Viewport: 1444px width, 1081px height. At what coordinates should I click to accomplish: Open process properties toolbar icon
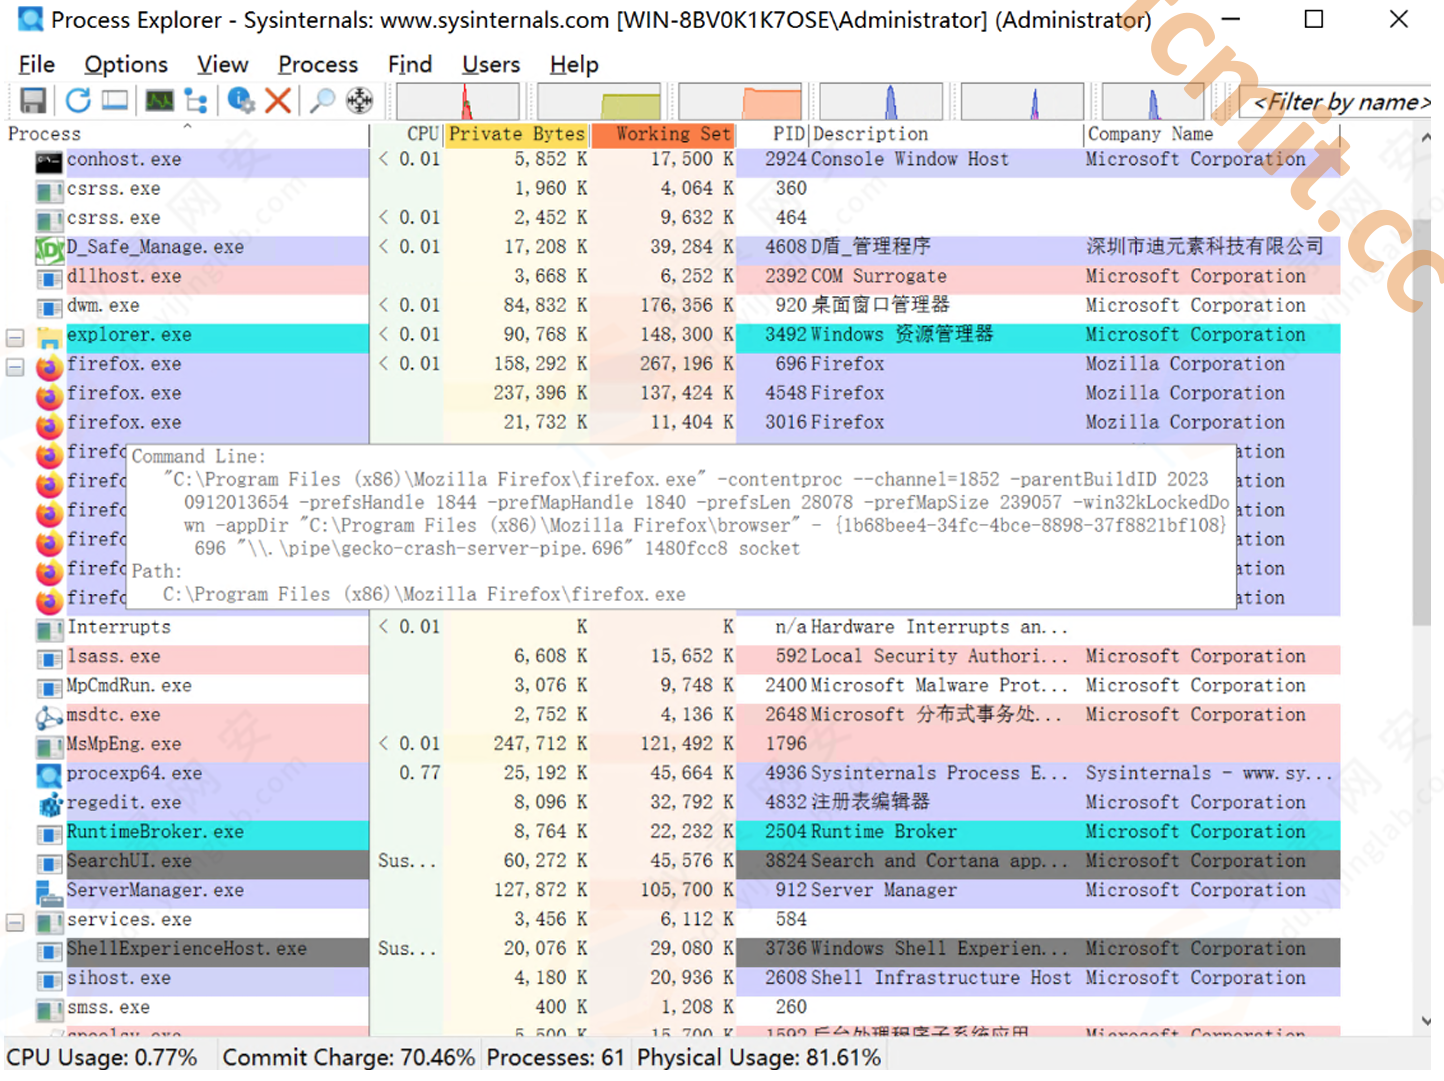tap(241, 100)
